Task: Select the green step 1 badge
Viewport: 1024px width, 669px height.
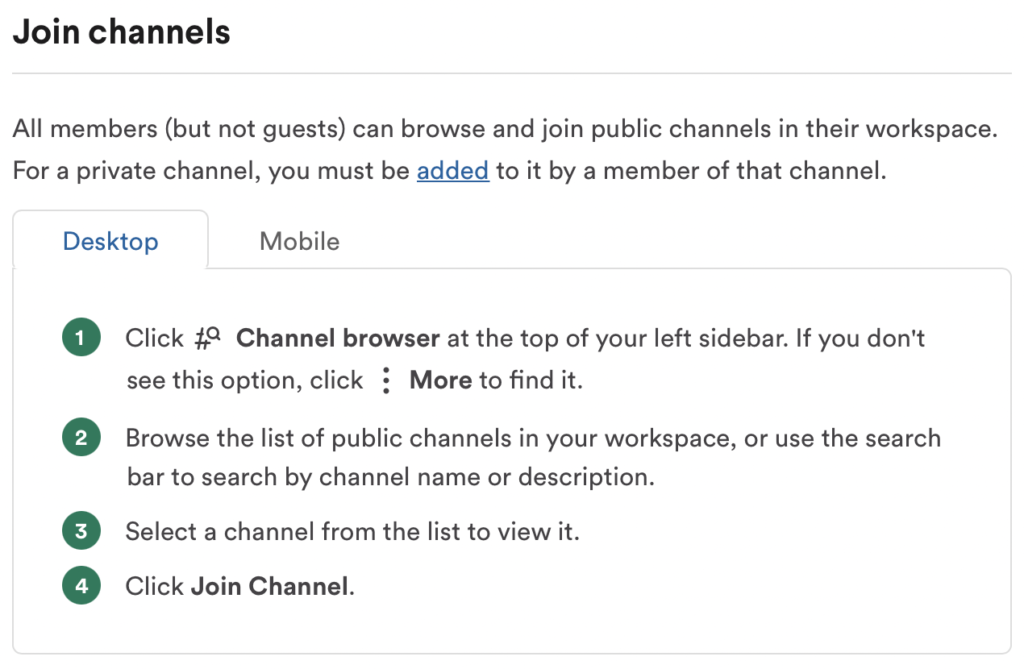Action: click(81, 337)
